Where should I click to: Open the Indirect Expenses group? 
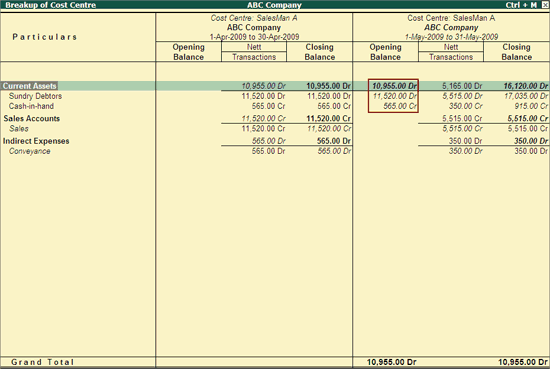36,141
